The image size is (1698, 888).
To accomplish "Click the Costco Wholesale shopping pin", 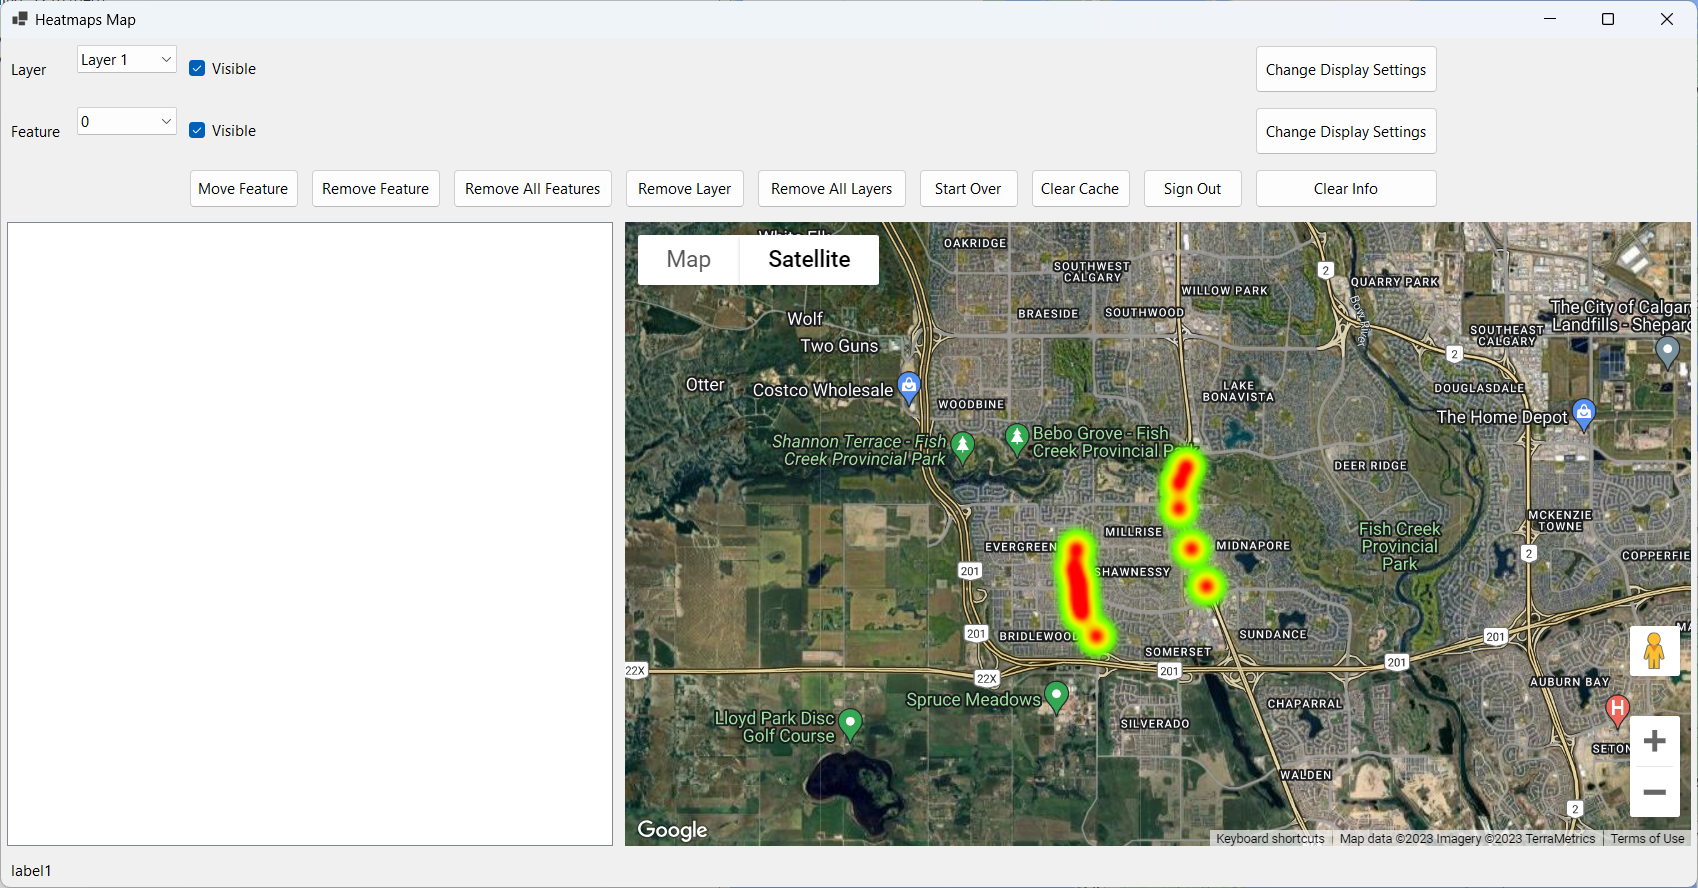I will [908, 386].
